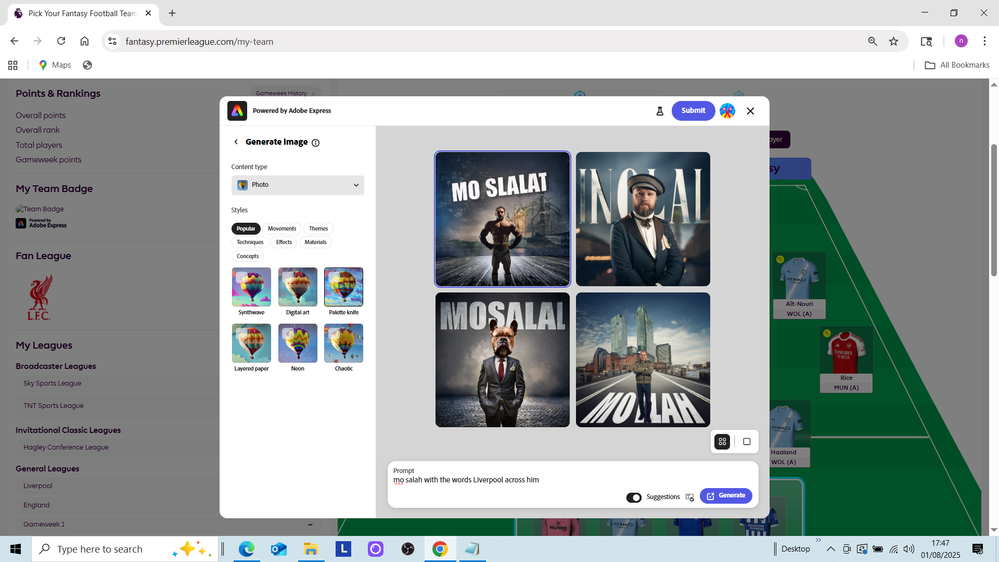
Task: Open the apps grid icon in bookmarks bar
Action: click(x=13, y=65)
